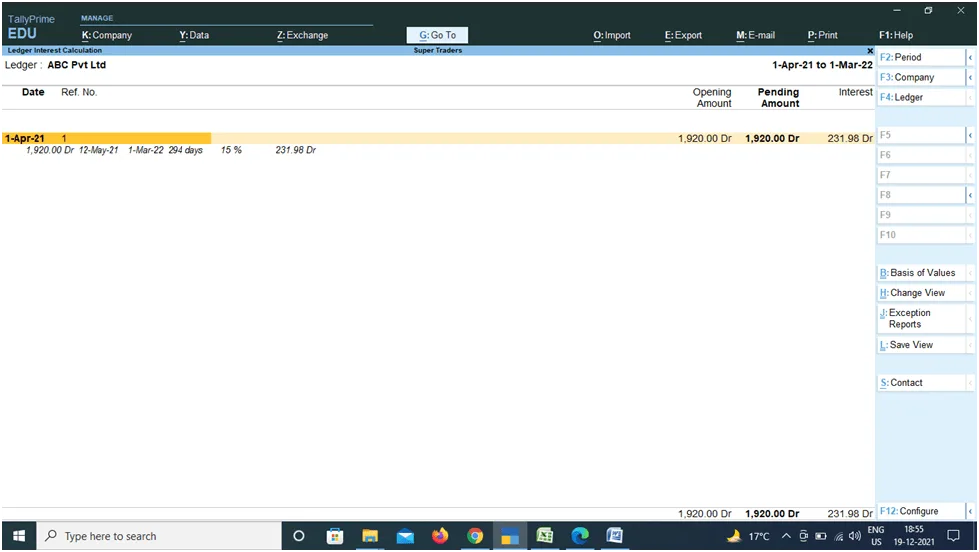Close the Ledger Interest Calculation report
Viewport: 979px width, 552px height.
tap(870, 50)
